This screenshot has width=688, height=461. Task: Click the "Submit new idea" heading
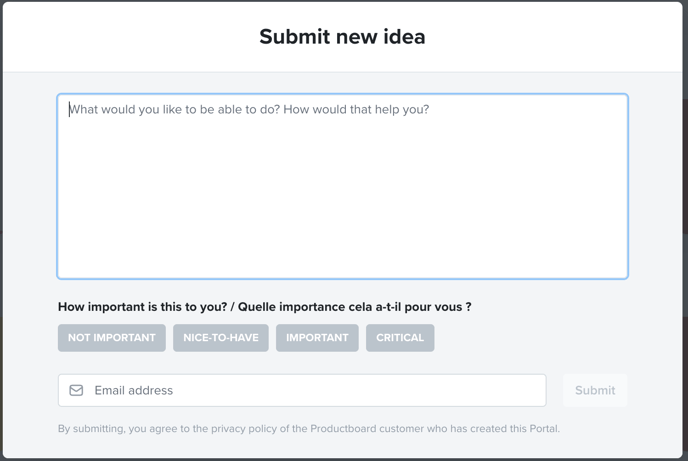click(x=342, y=36)
